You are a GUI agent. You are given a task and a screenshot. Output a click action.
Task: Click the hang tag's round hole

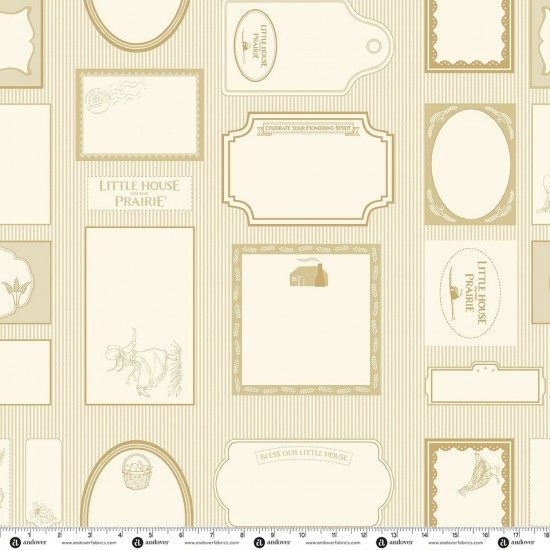(x=374, y=46)
